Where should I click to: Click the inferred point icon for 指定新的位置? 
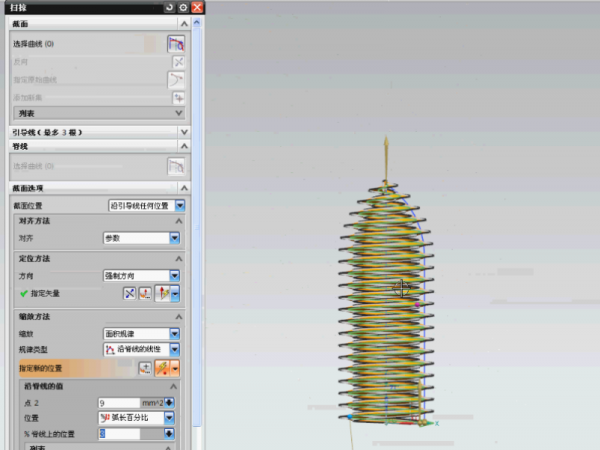pyautogui.click(x=160, y=368)
